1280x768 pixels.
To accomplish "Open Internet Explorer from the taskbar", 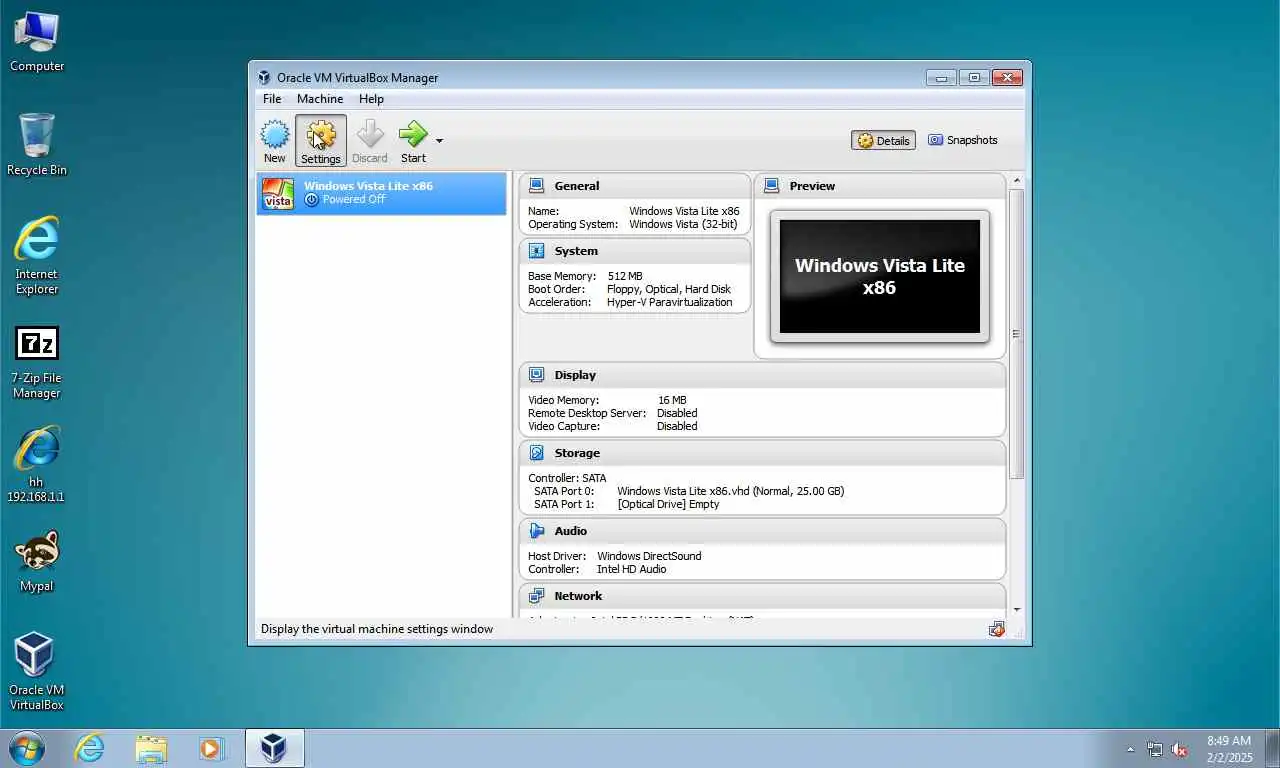I will [89, 748].
